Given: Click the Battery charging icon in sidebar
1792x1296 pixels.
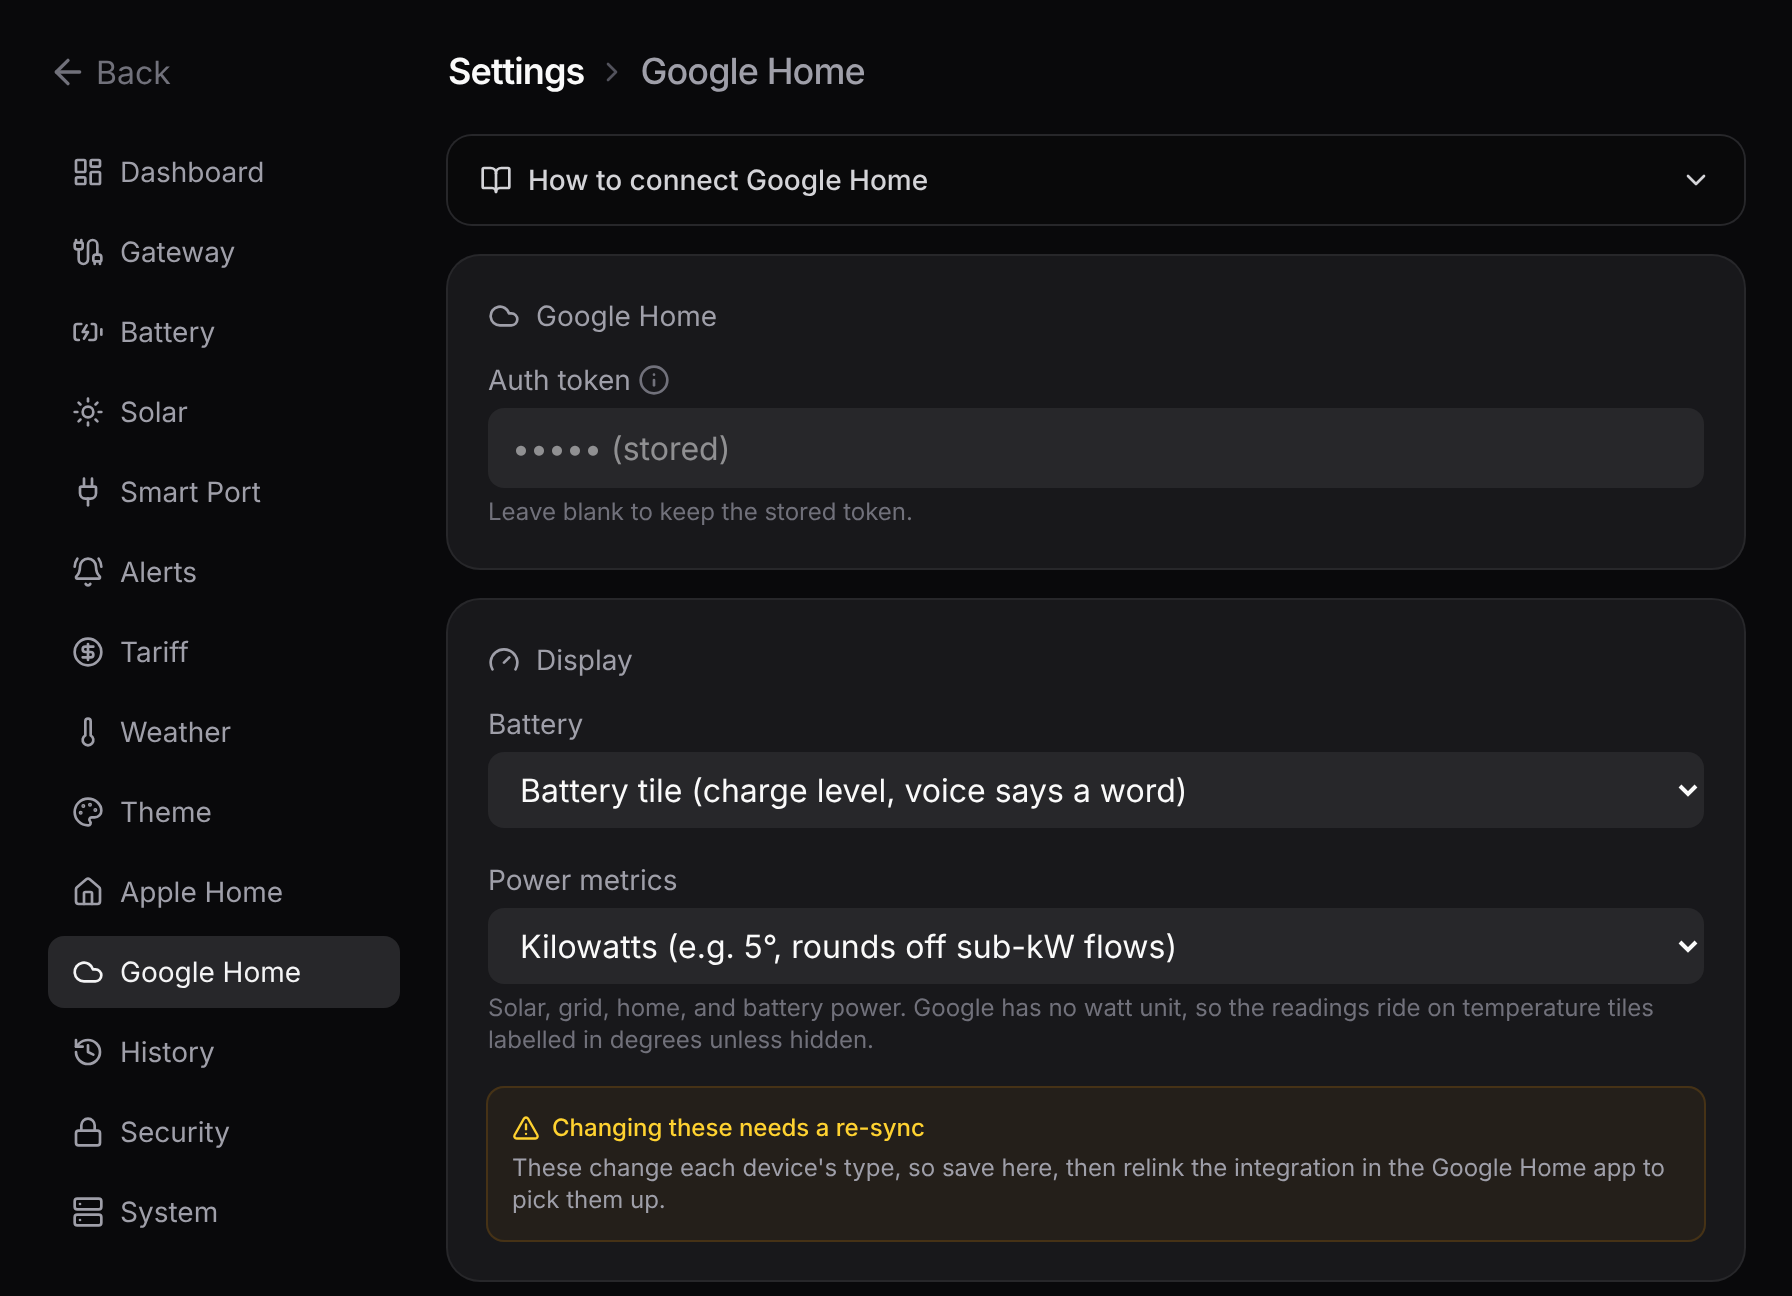Looking at the screenshot, I should (88, 332).
